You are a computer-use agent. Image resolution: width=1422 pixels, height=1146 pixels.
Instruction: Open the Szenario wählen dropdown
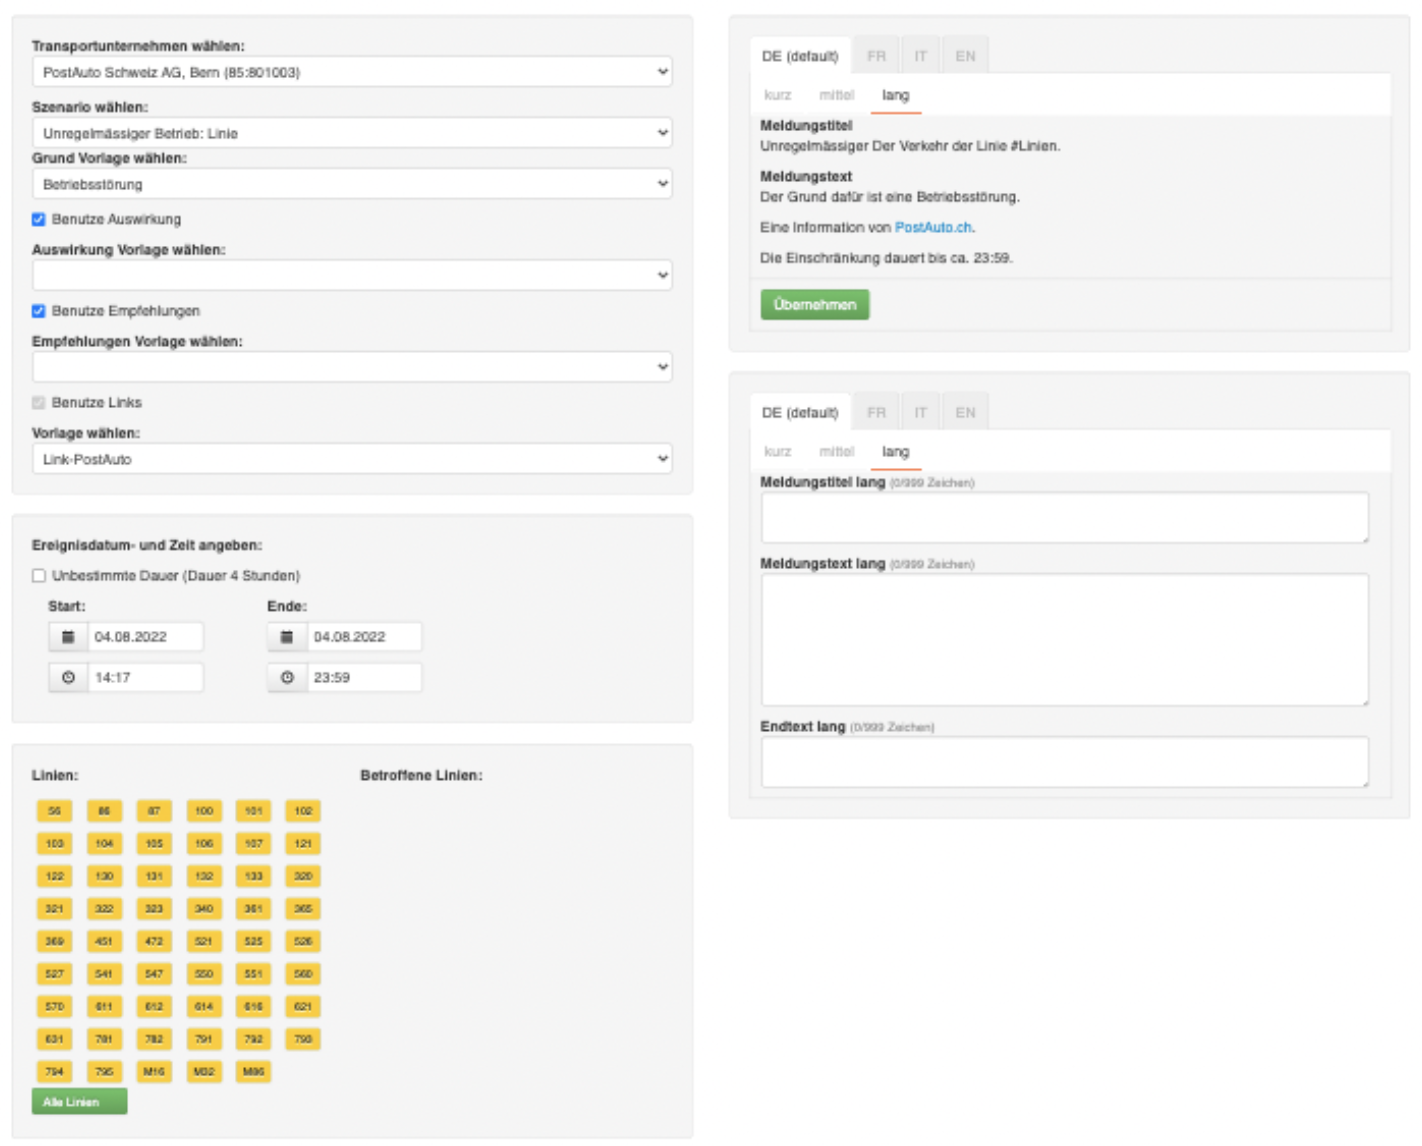point(351,132)
